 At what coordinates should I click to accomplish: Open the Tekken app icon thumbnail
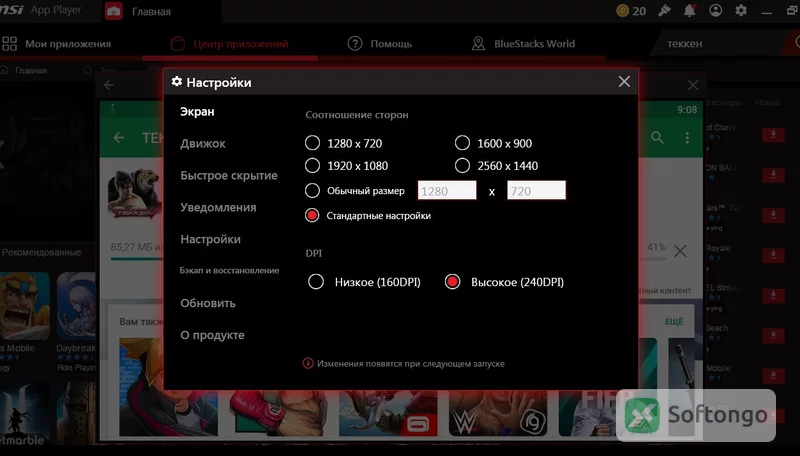135,194
